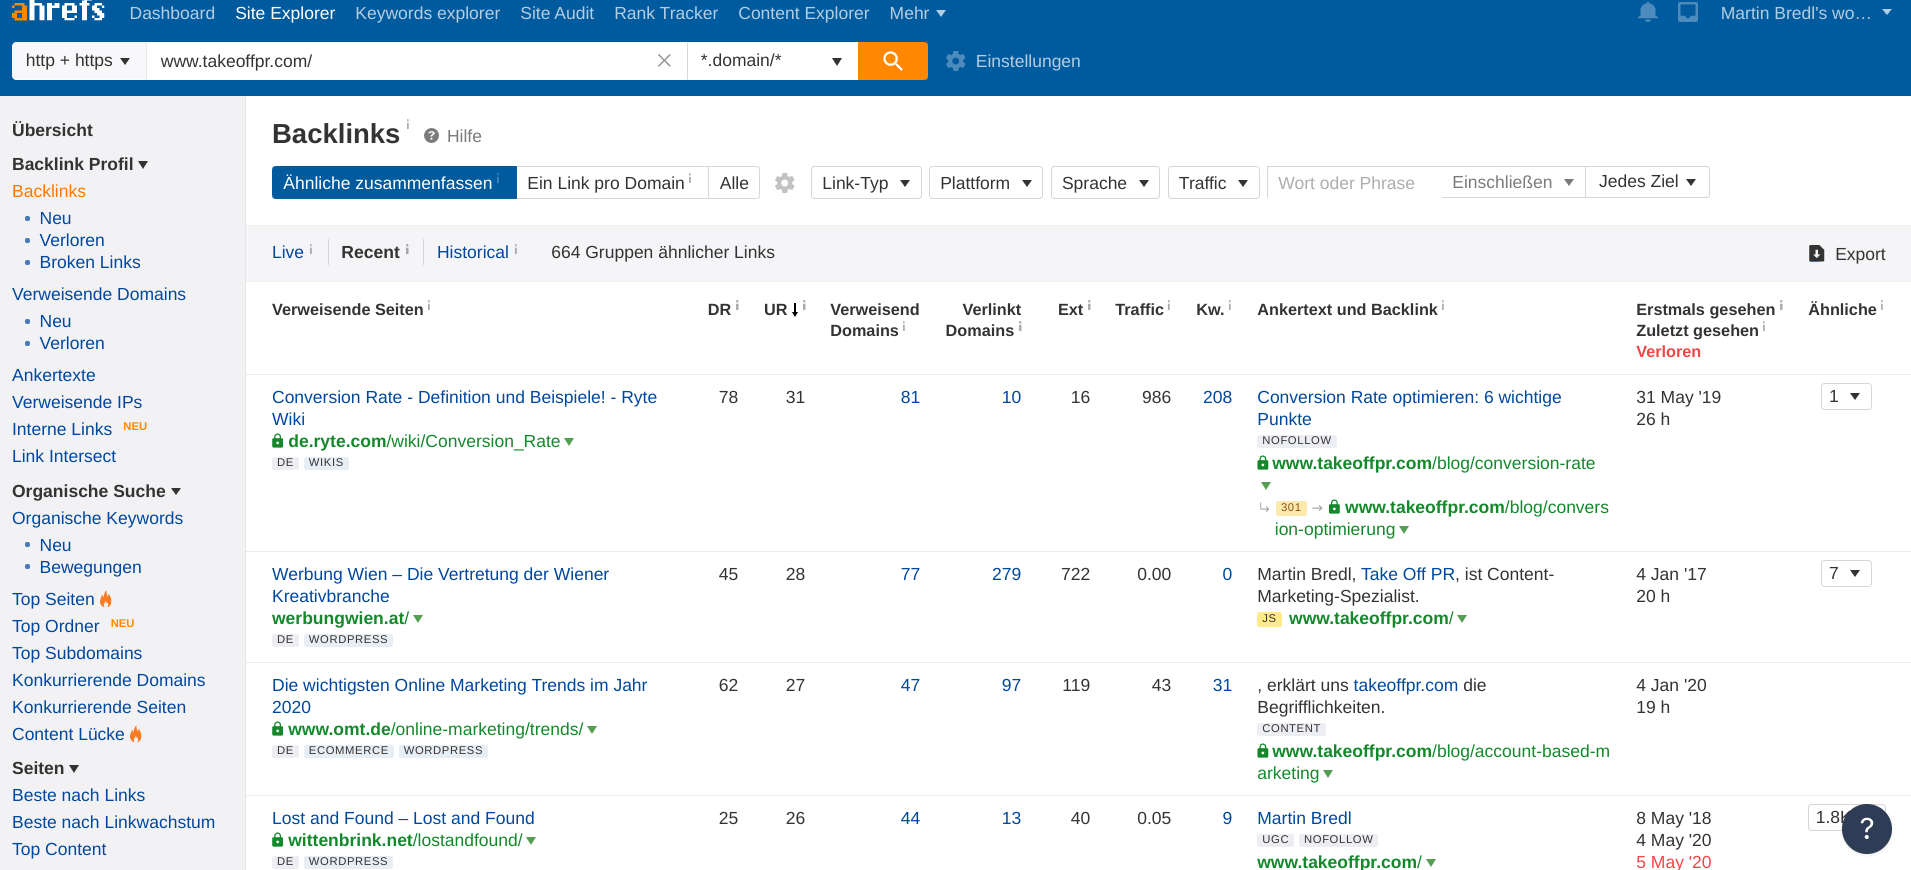Run the orange search button
Image resolution: width=1911 pixels, height=870 pixels.
coord(893,61)
